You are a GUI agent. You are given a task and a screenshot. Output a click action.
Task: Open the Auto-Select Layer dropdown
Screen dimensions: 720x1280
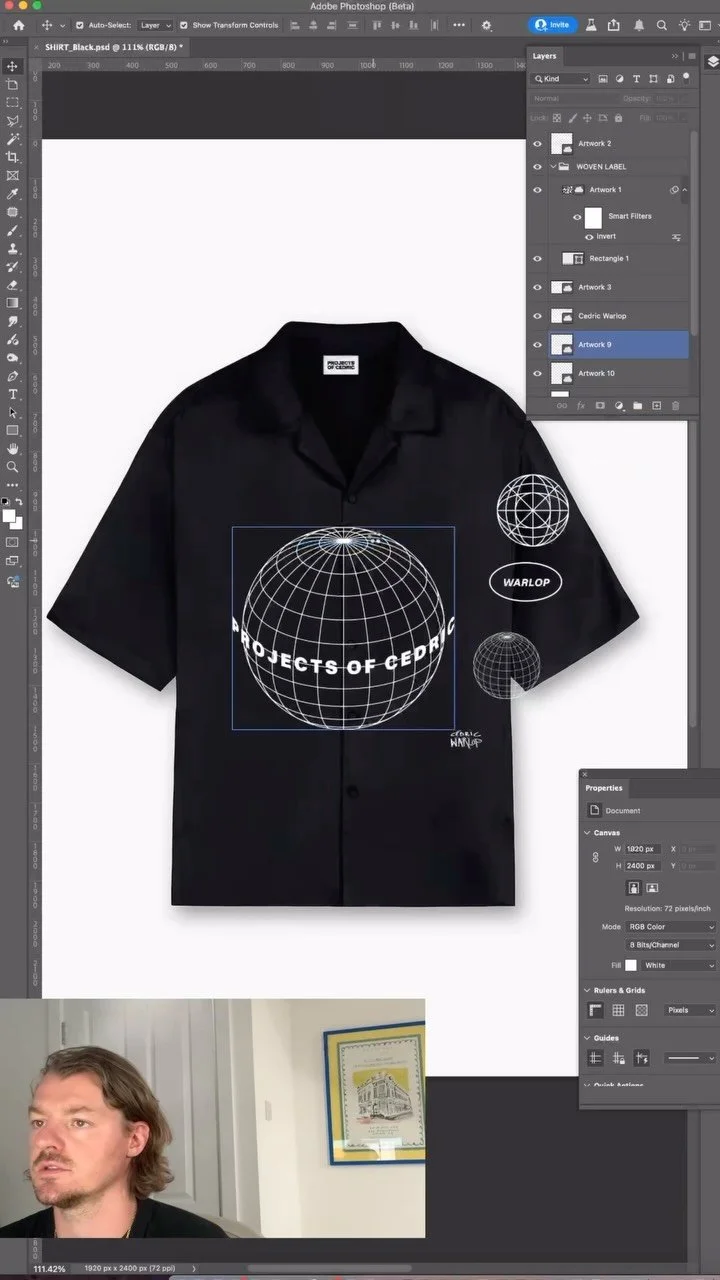154,25
